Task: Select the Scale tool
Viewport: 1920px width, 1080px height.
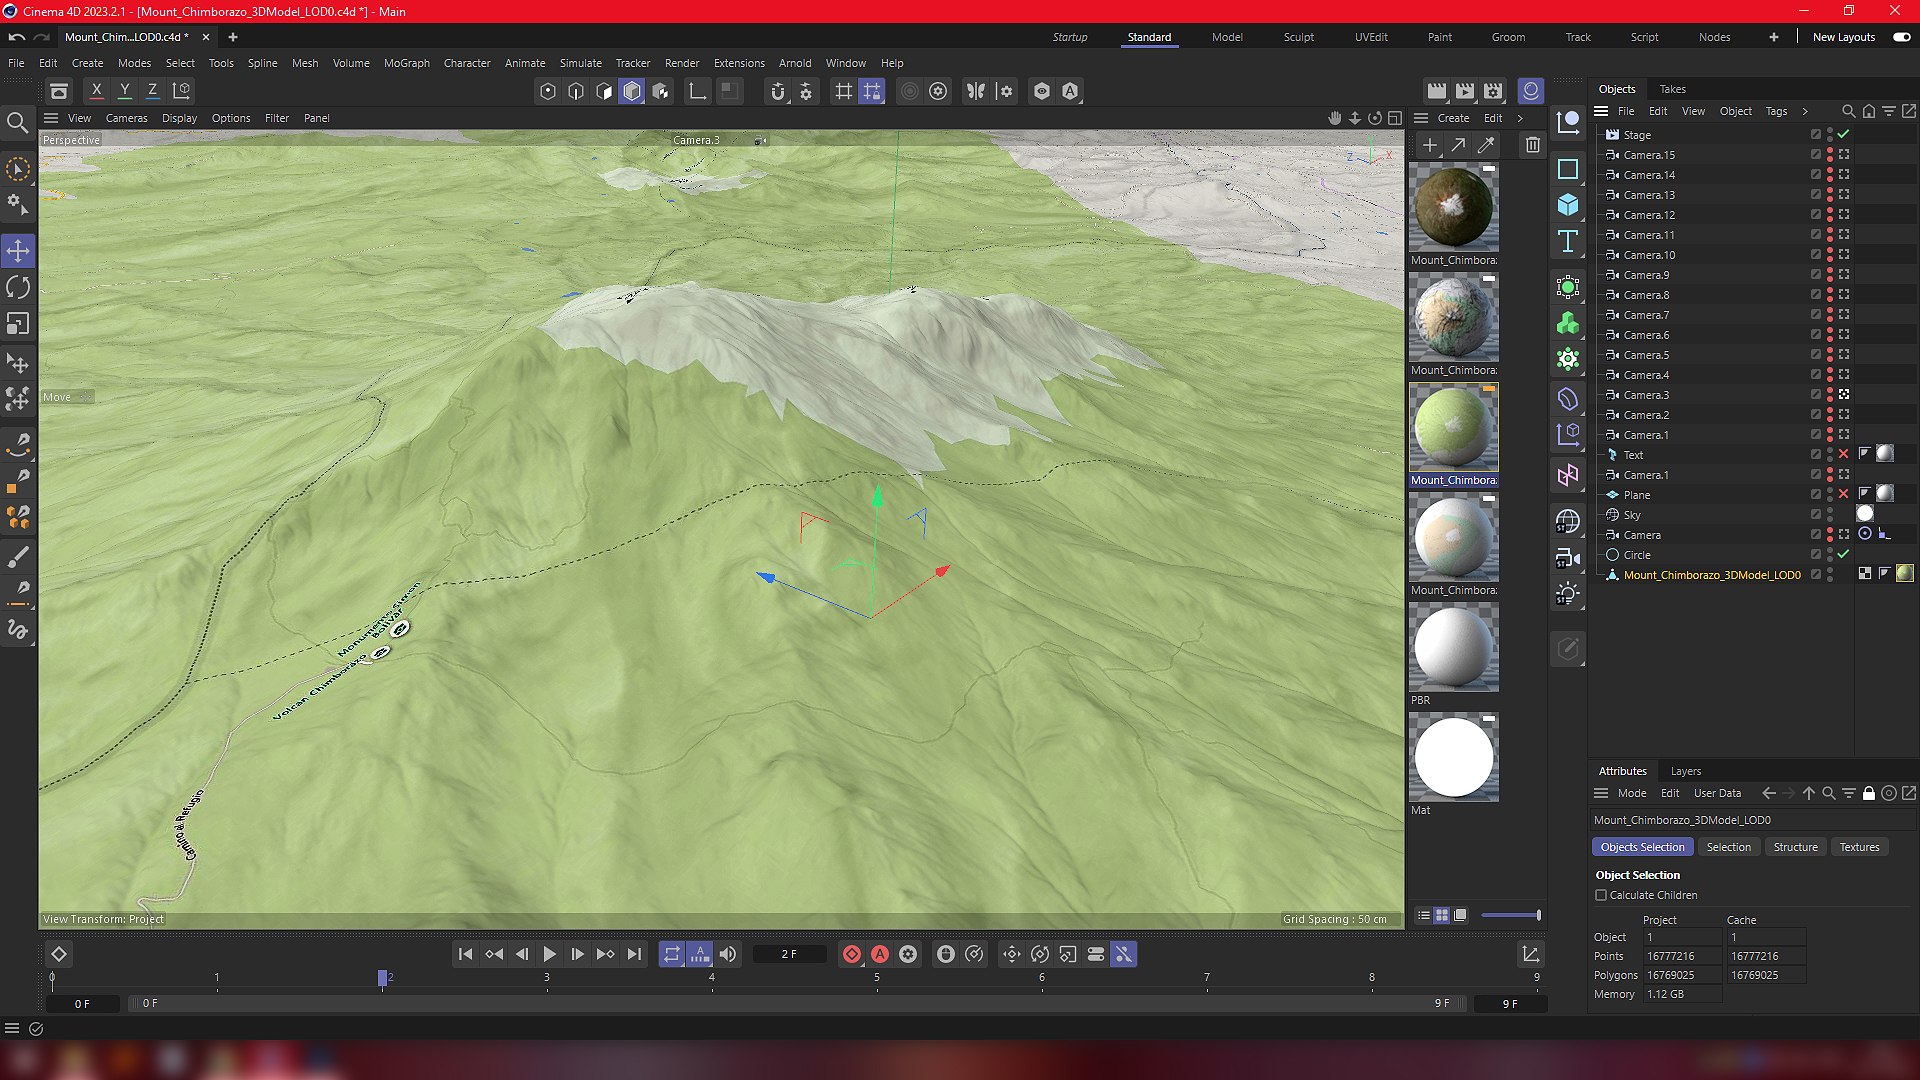Action: [x=18, y=324]
